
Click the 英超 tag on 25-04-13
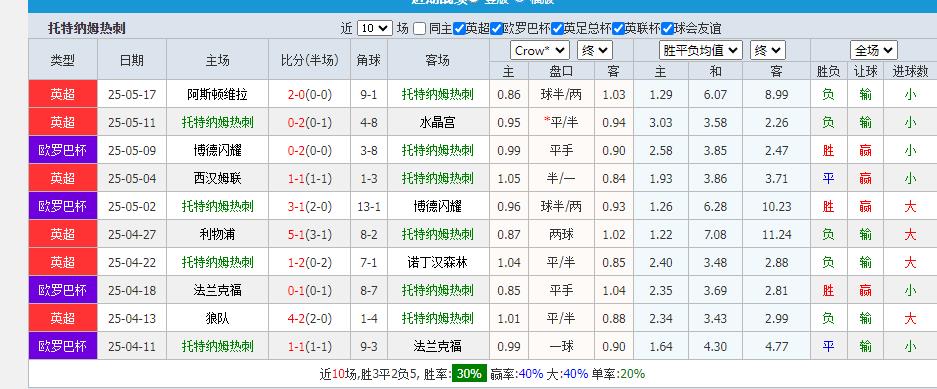pyautogui.click(x=63, y=318)
